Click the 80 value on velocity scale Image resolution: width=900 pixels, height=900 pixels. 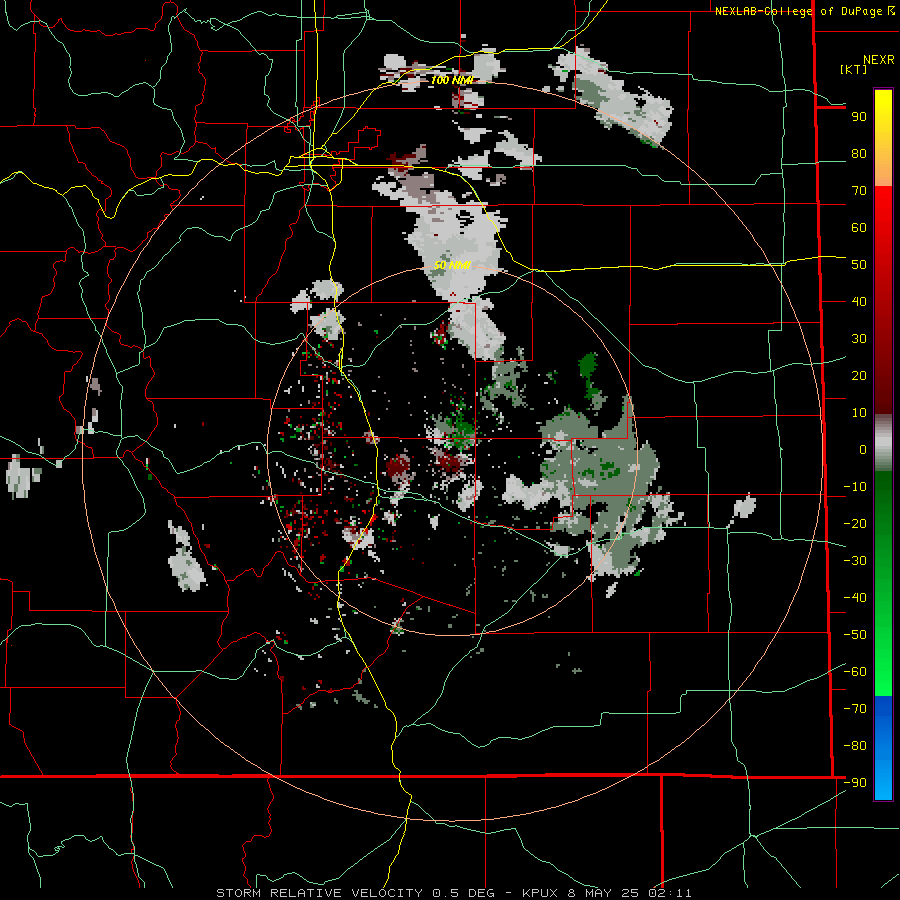[859, 154]
